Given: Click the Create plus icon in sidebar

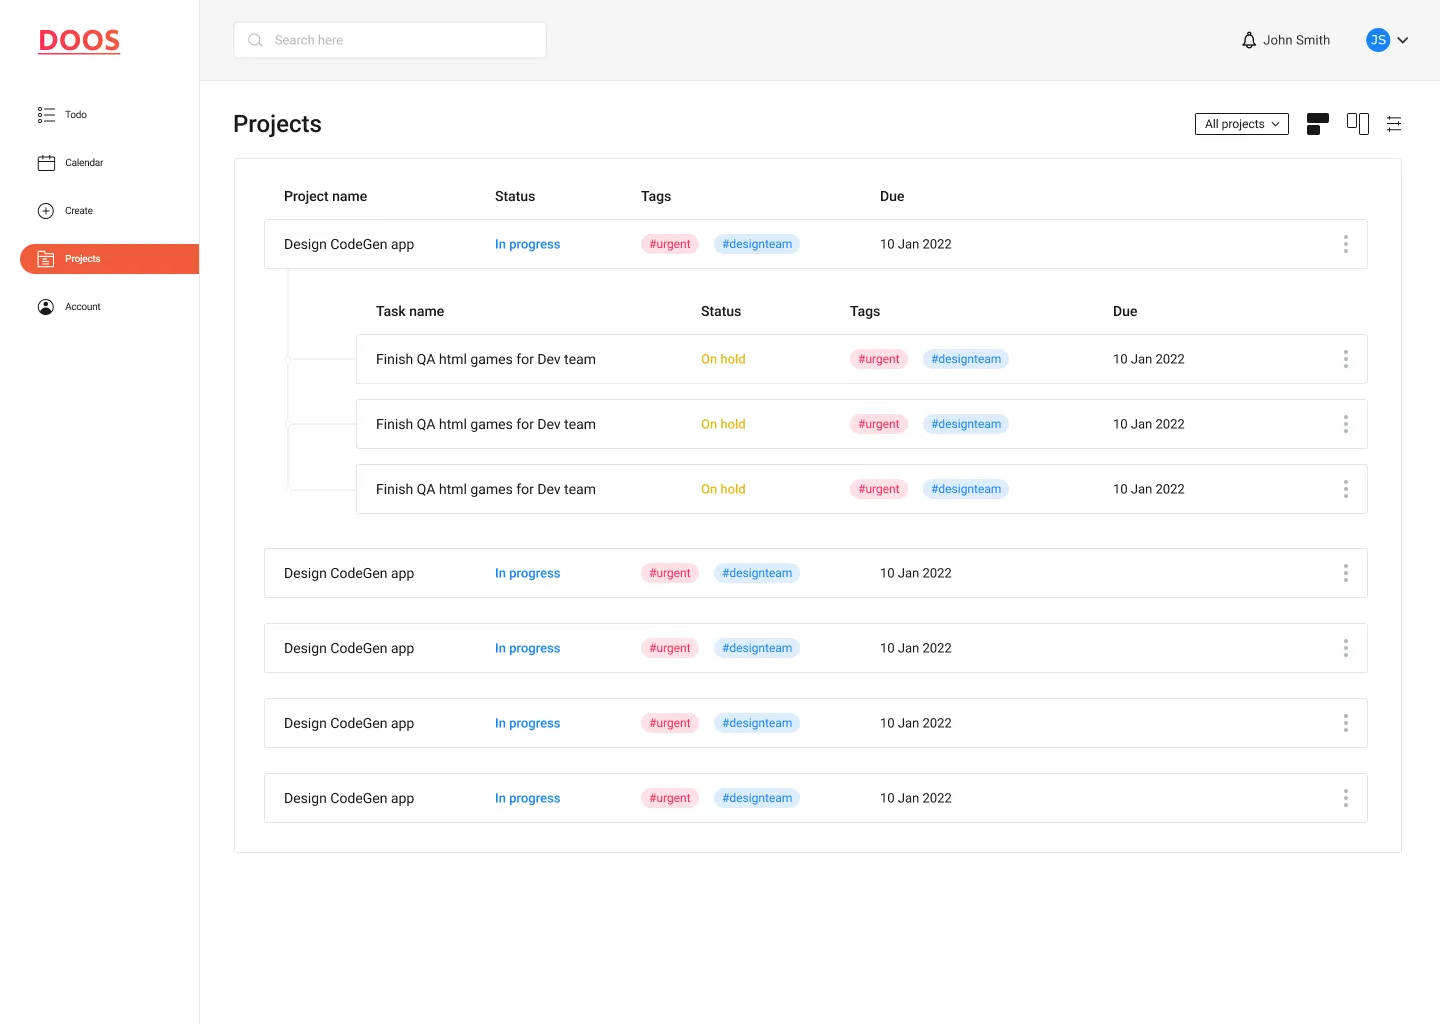Looking at the screenshot, I should 46,211.
